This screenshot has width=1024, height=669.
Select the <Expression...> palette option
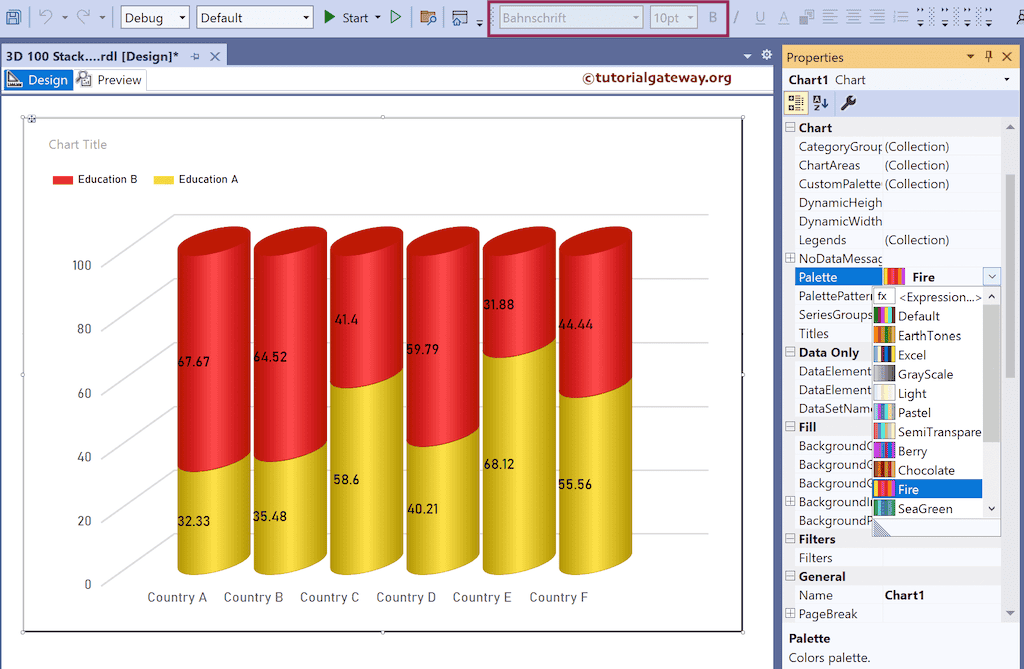939,297
